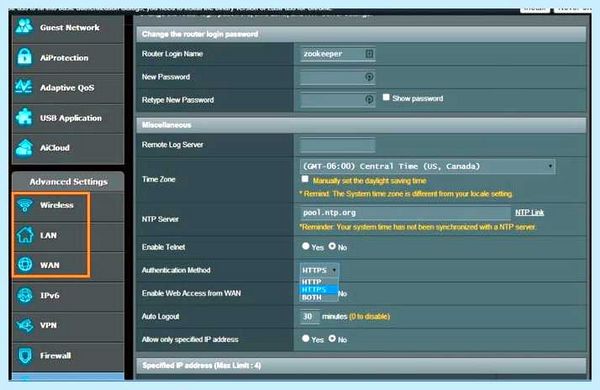The image size is (600, 390).
Task: Open Guest Network menu item
Action: pos(68,28)
